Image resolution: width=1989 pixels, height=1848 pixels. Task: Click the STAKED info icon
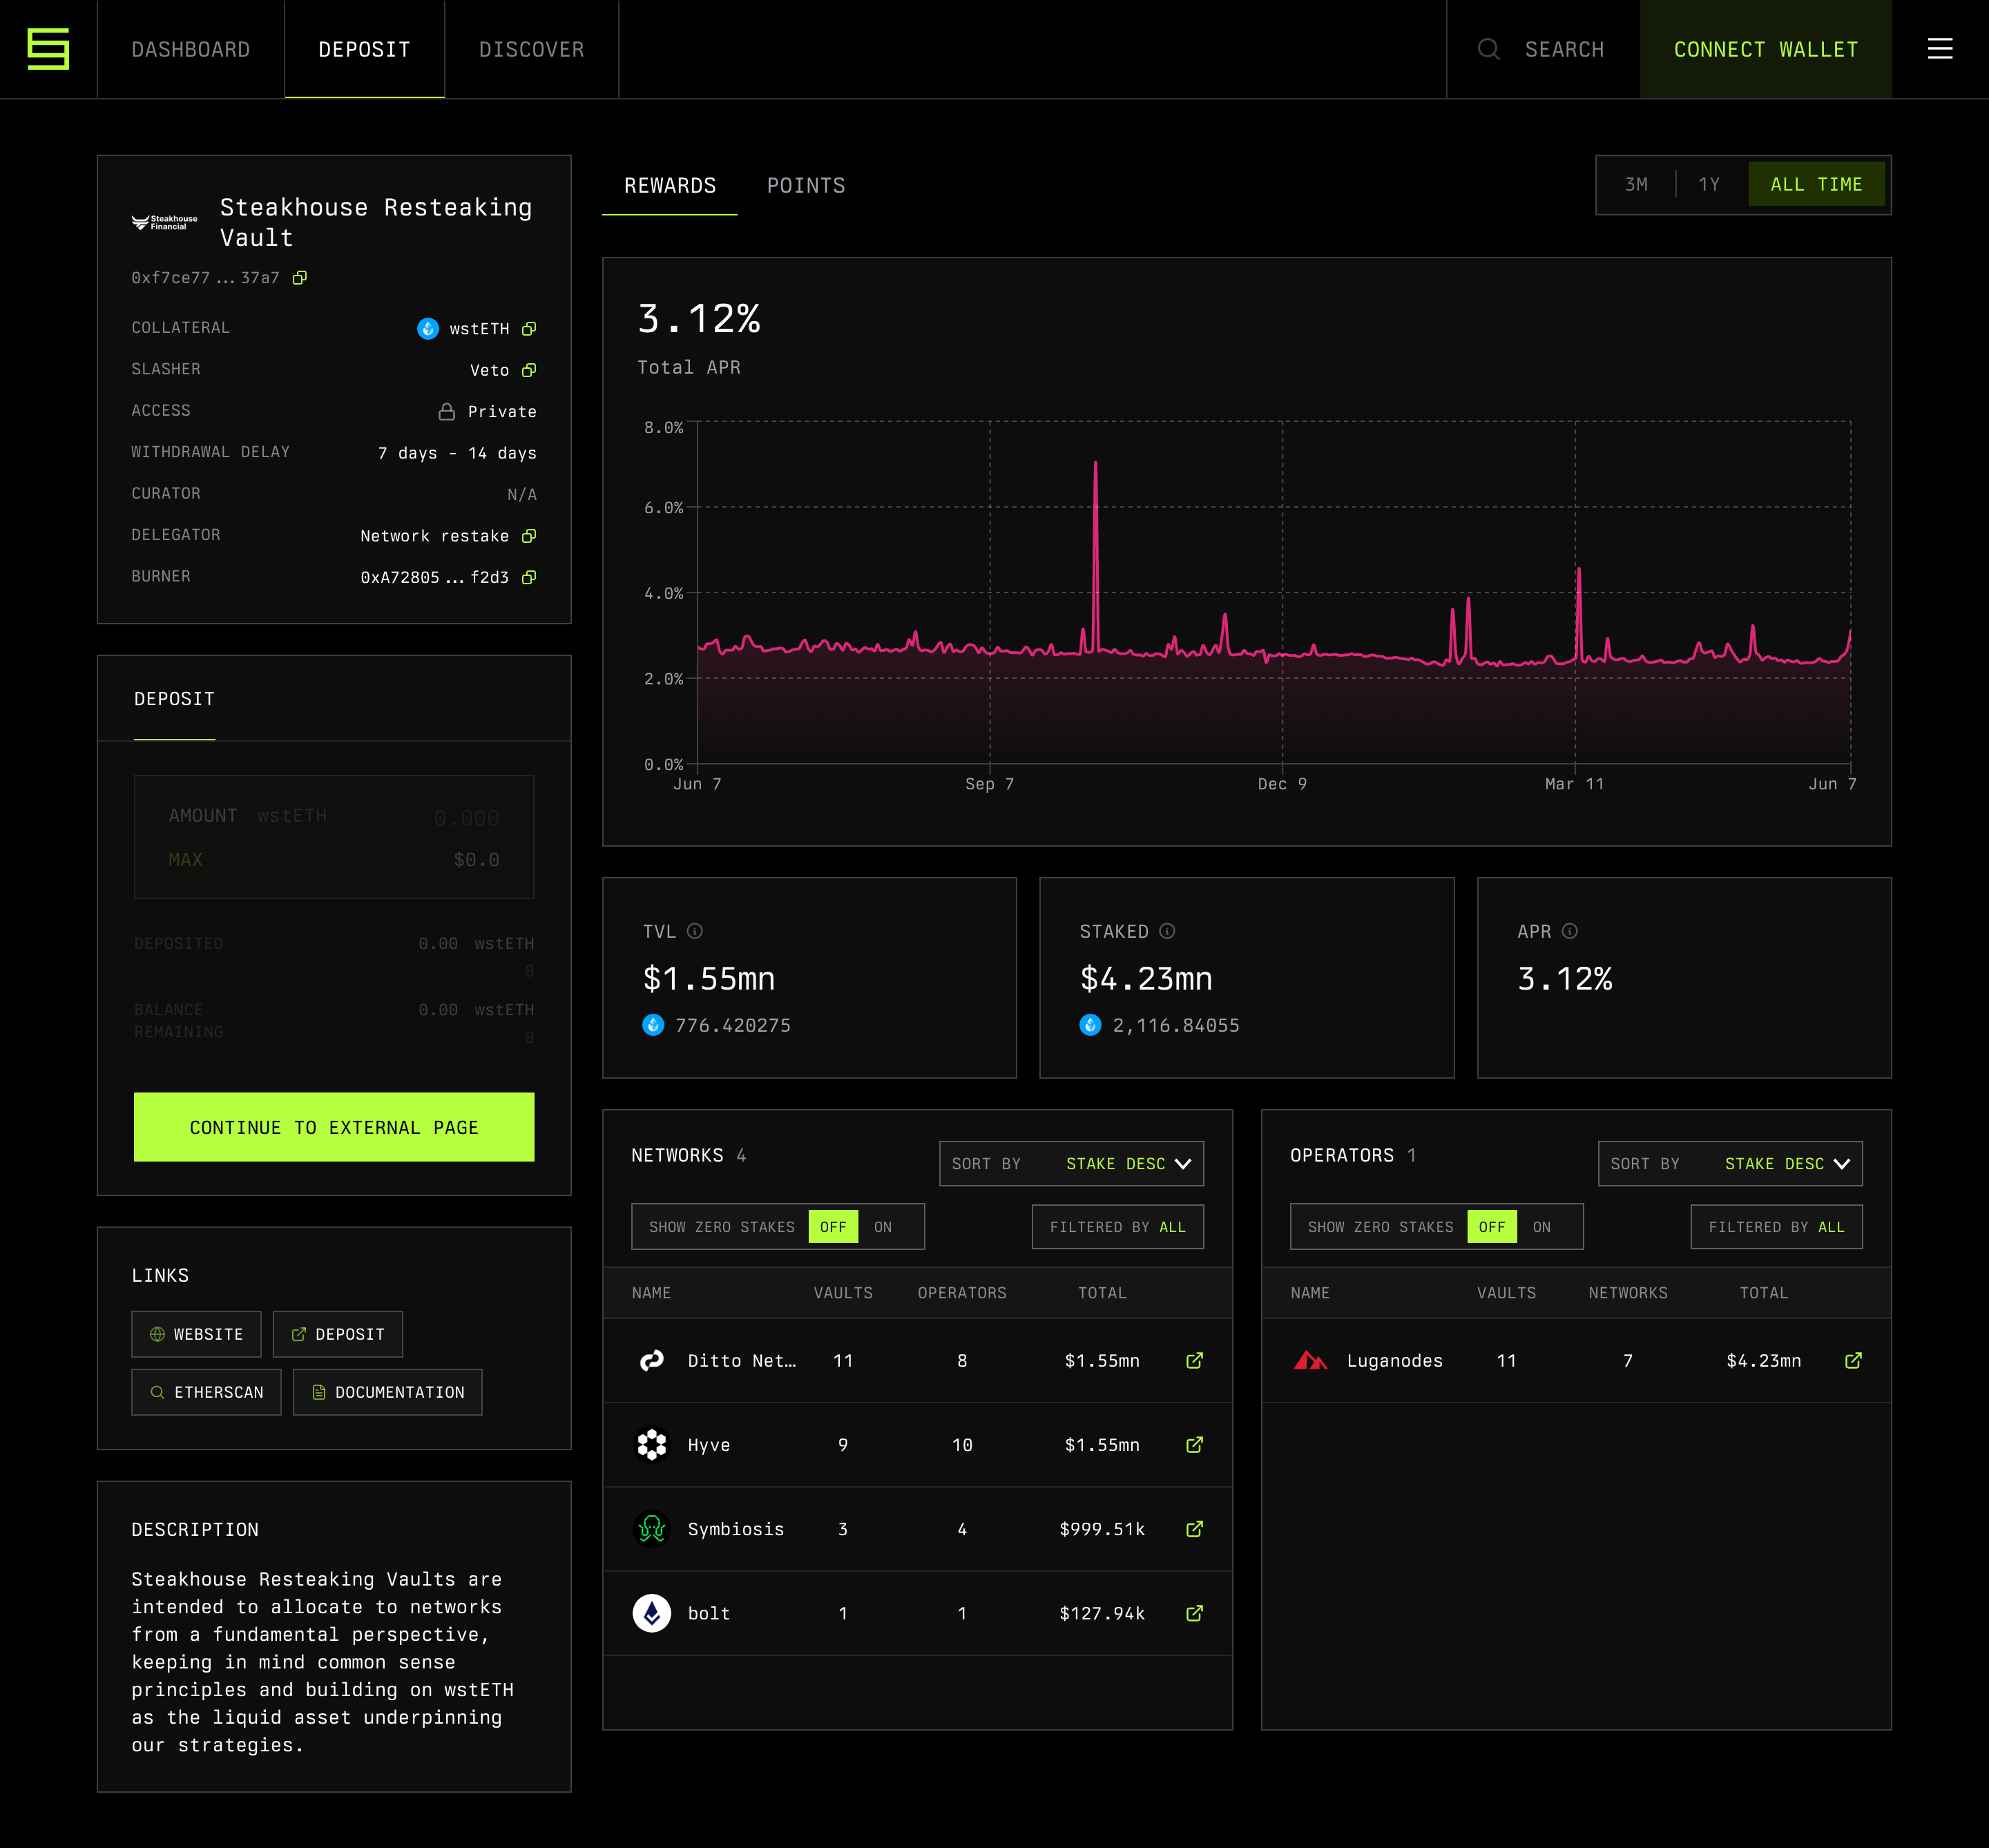coord(1167,931)
